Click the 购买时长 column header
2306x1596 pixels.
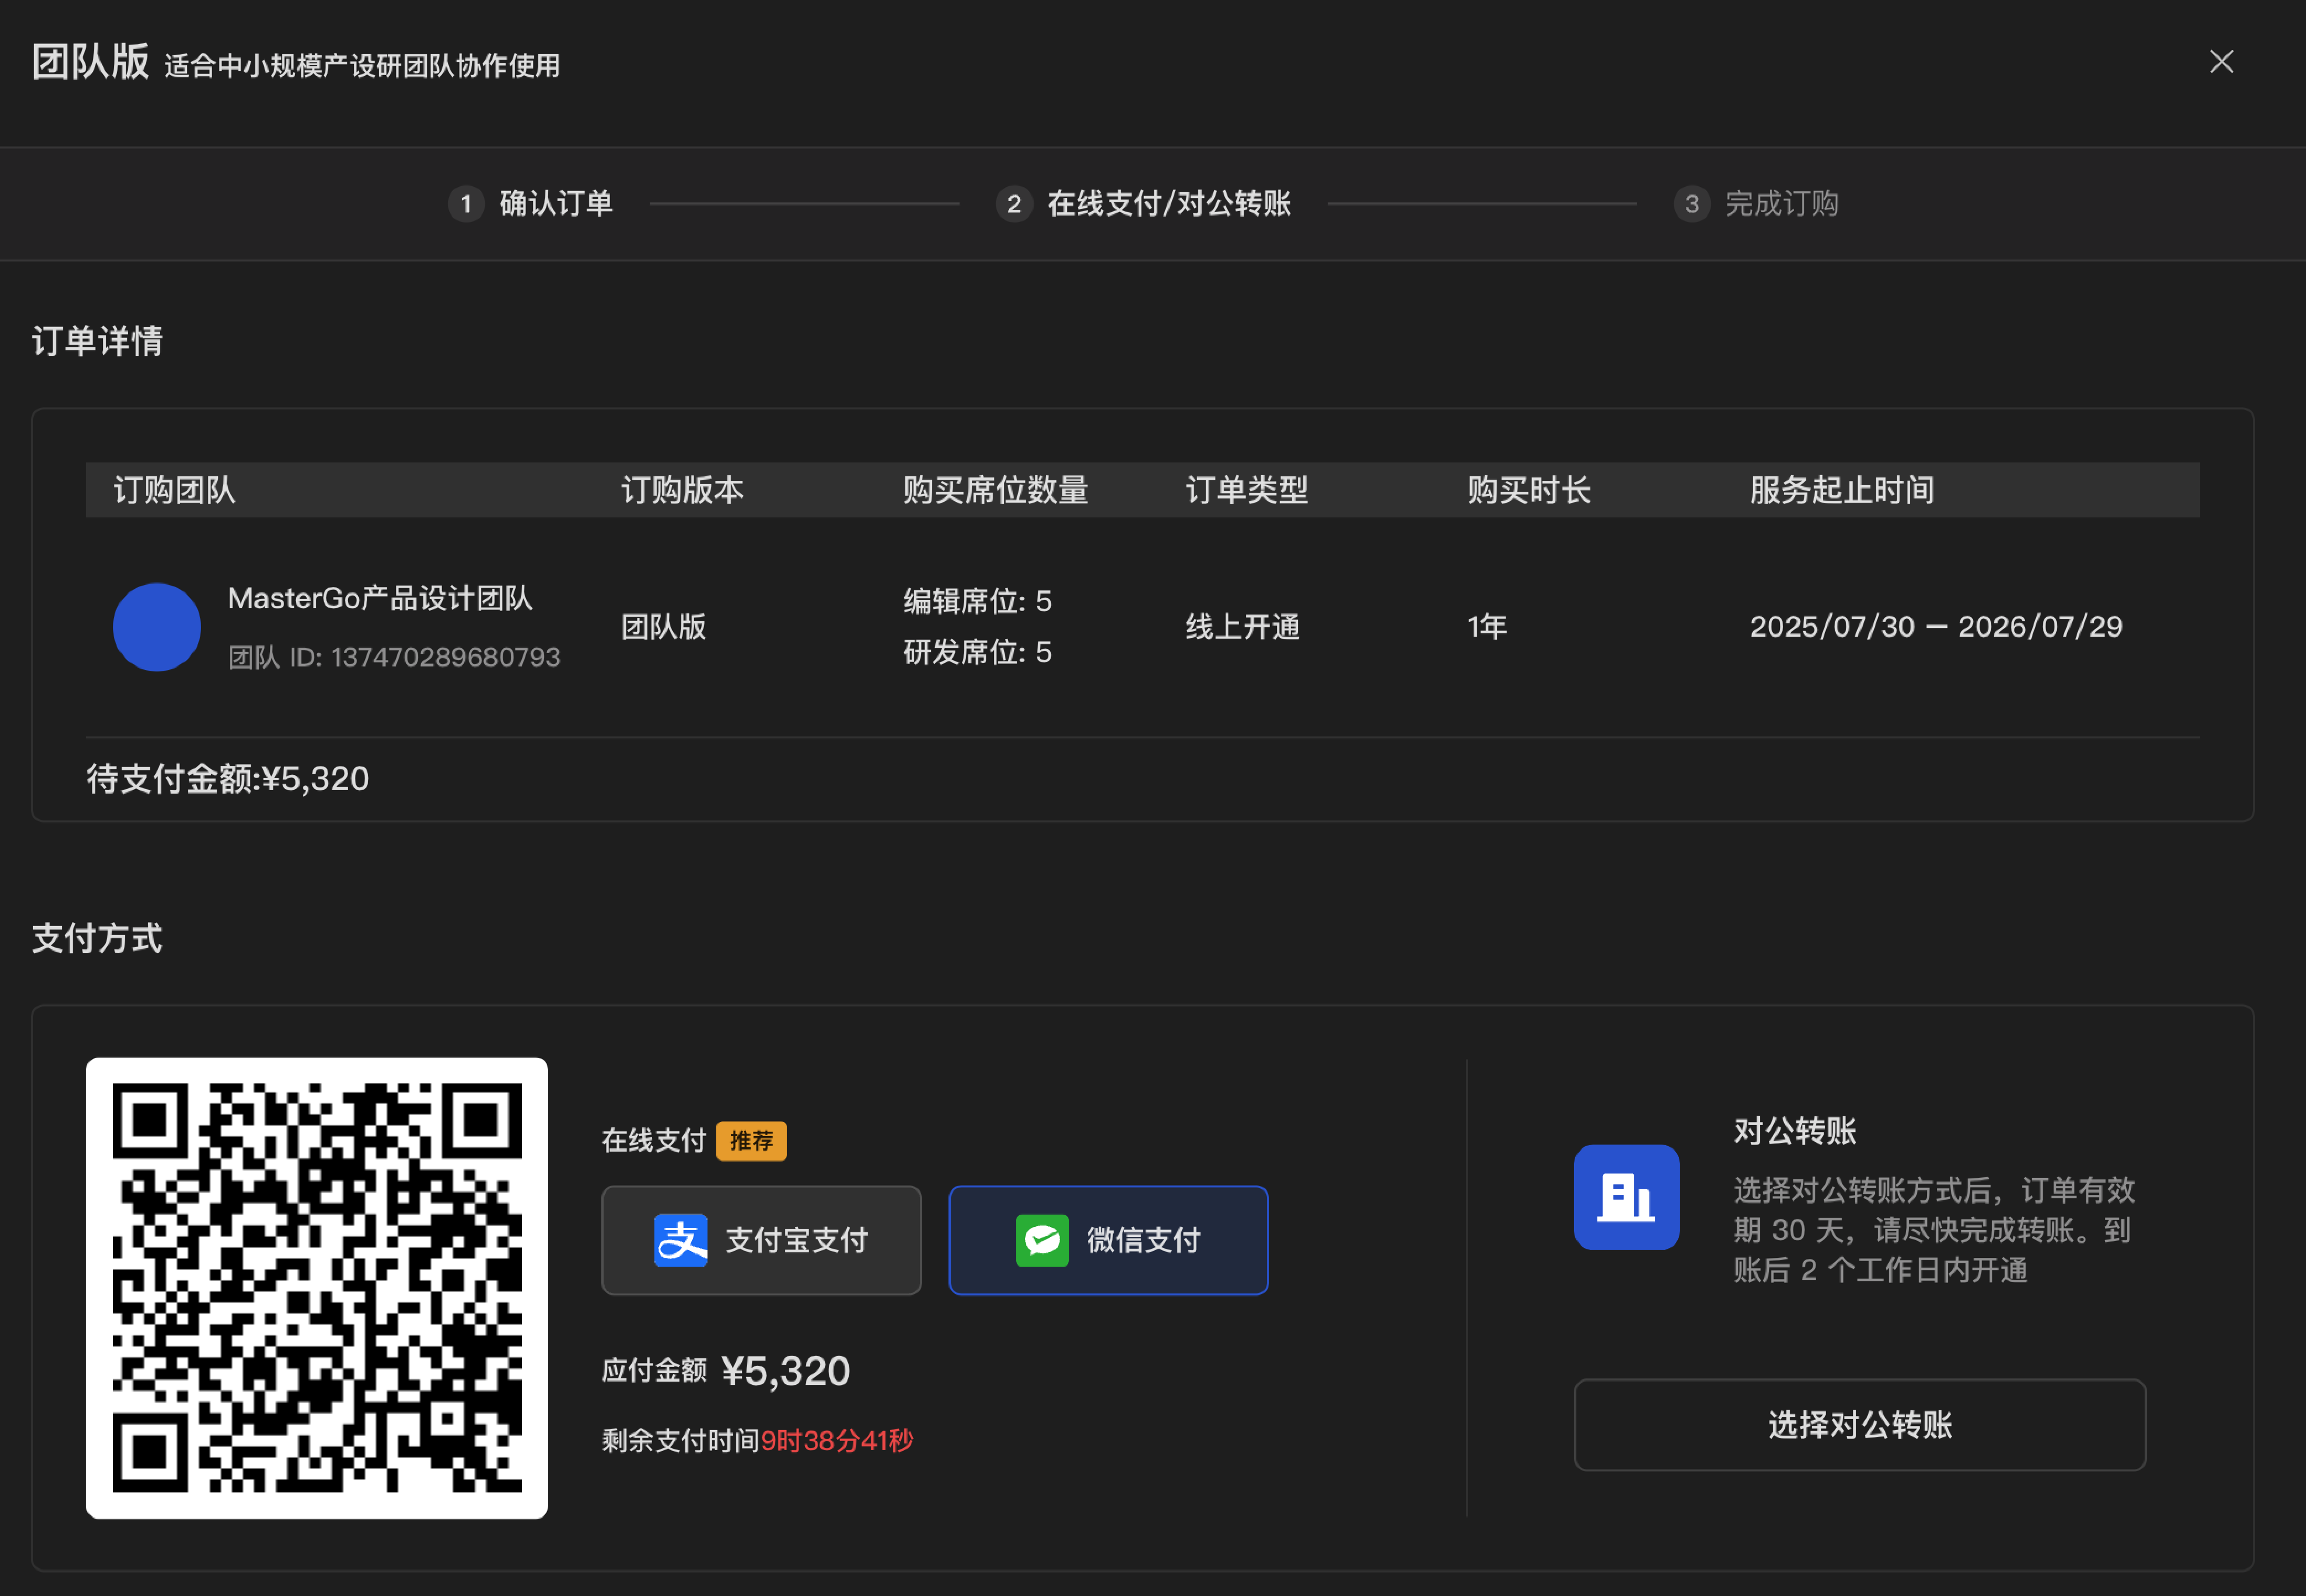tap(1528, 490)
